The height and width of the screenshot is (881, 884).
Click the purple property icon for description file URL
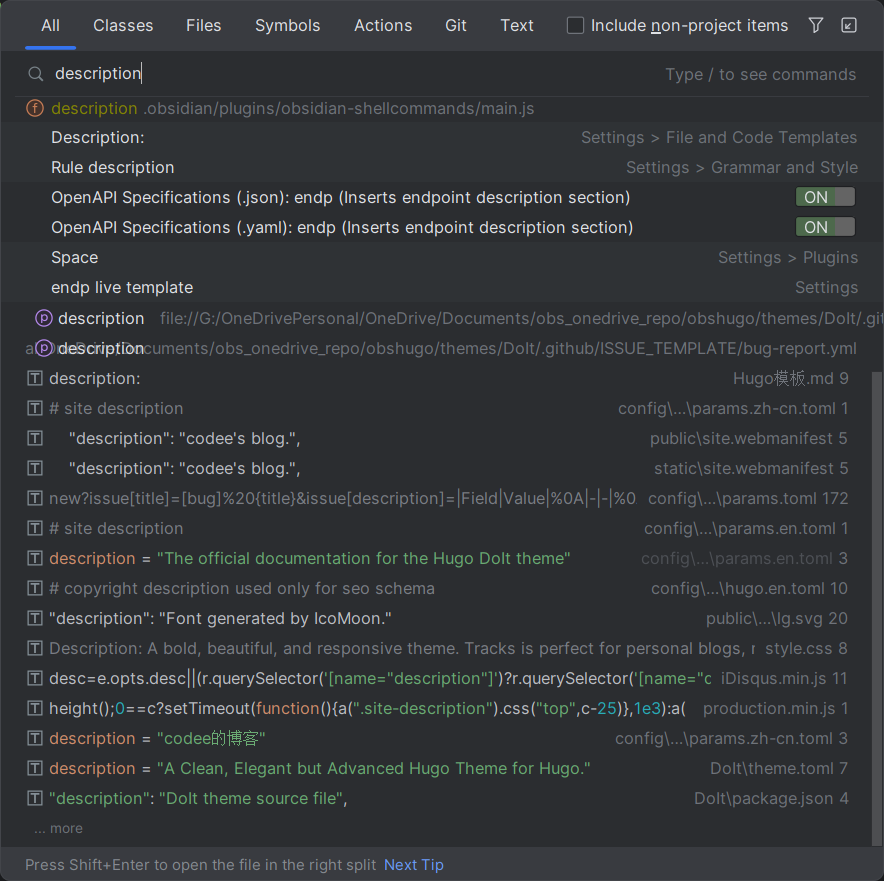point(44,318)
